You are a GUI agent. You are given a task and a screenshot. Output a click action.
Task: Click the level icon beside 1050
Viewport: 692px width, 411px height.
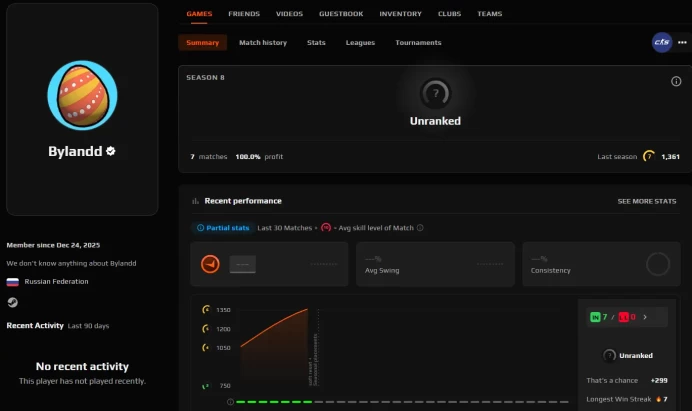tap(206, 347)
